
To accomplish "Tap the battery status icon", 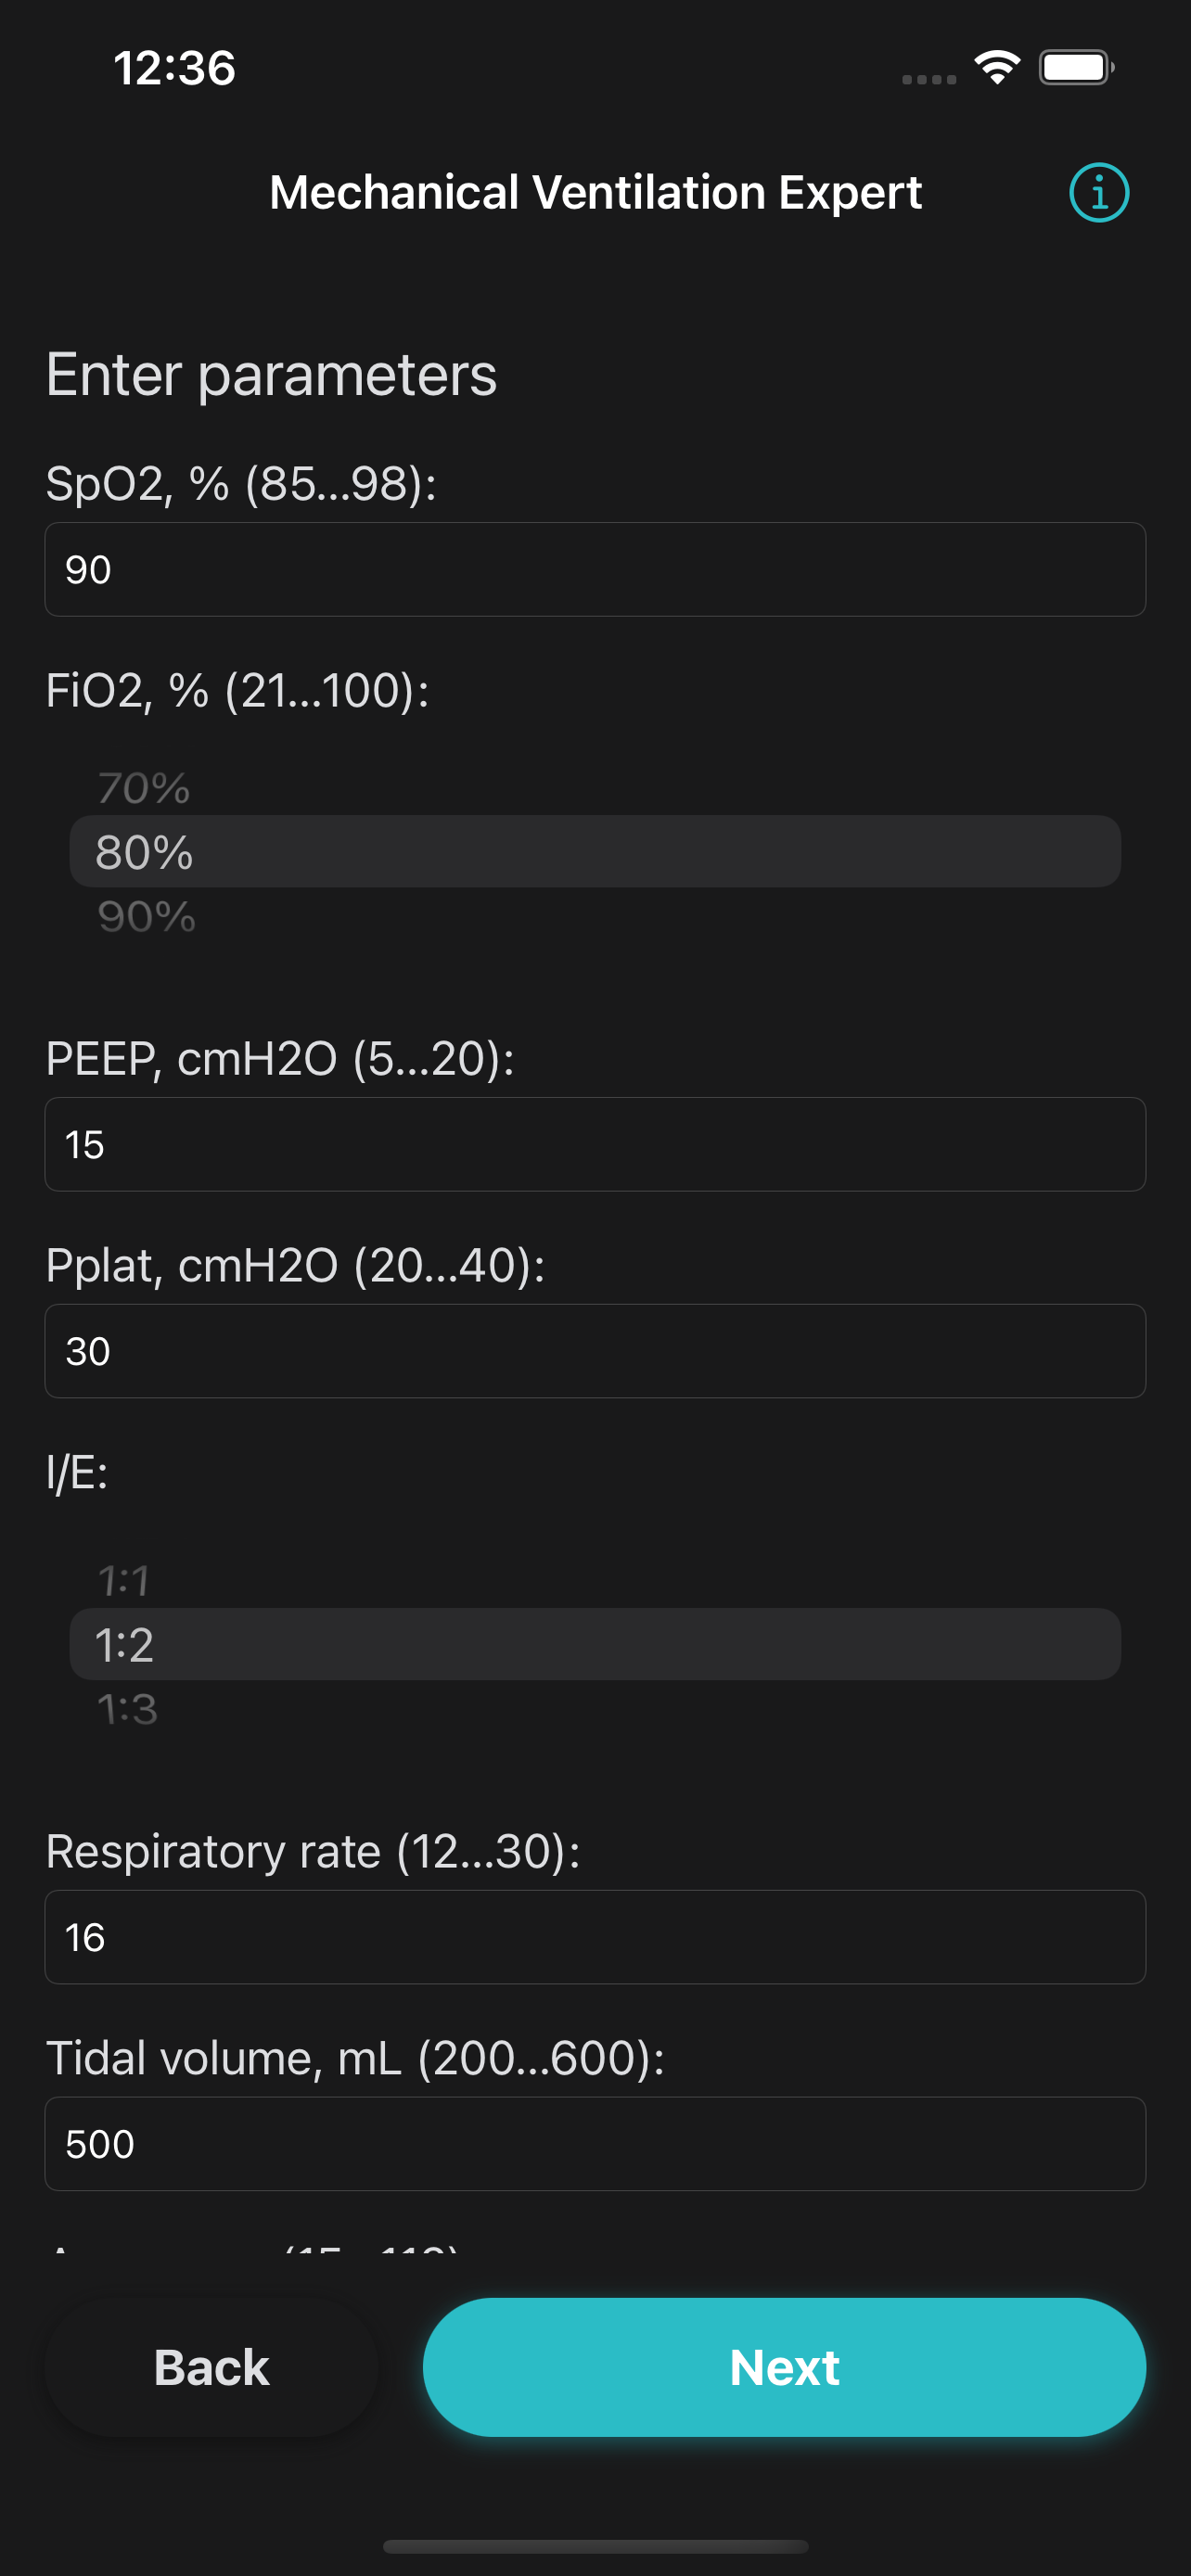I will point(1076,67).
